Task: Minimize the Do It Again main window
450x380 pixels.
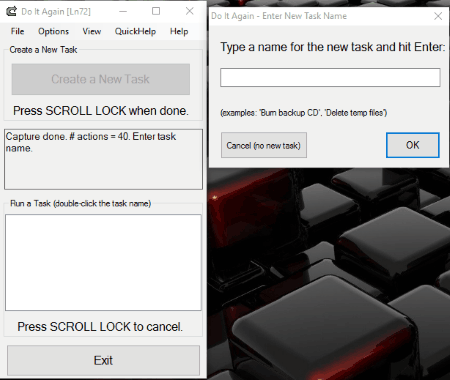Action: pos(123,11)
